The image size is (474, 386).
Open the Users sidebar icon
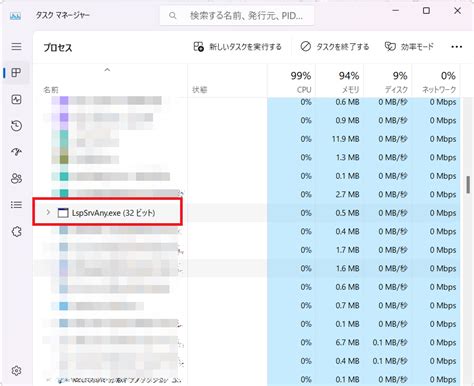[x=16, y=178]
